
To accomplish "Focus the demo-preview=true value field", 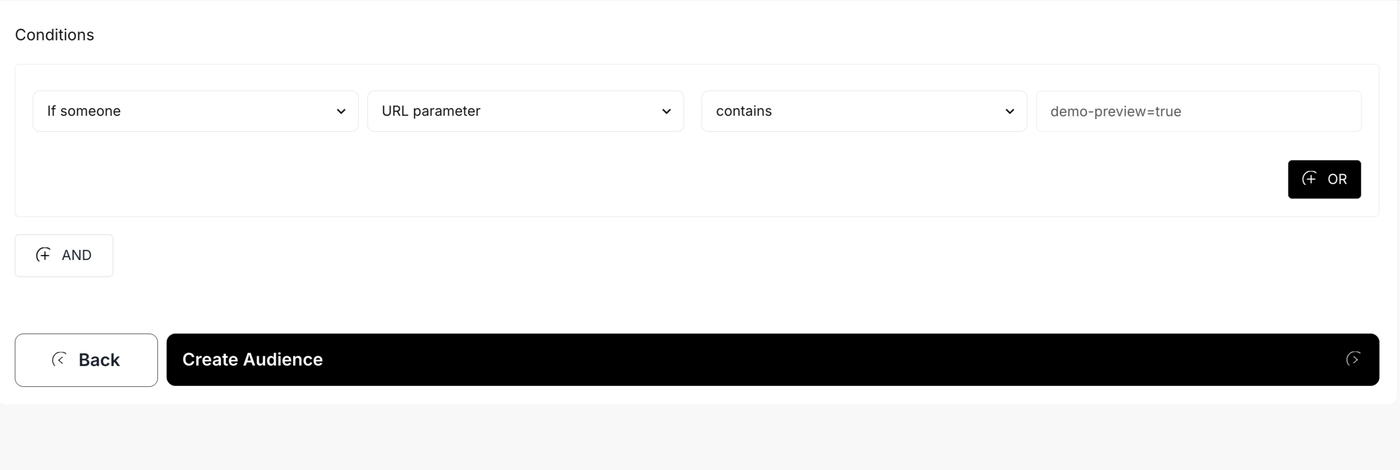I will click(x=1198, y=111).
